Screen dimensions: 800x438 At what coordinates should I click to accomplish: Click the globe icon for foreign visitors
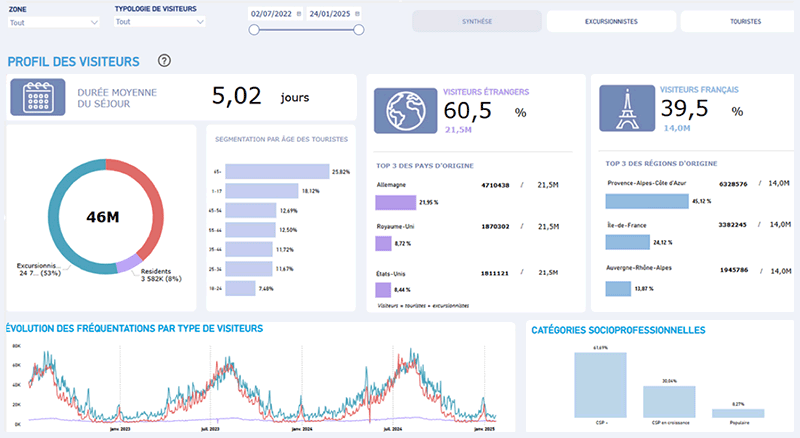406,111
